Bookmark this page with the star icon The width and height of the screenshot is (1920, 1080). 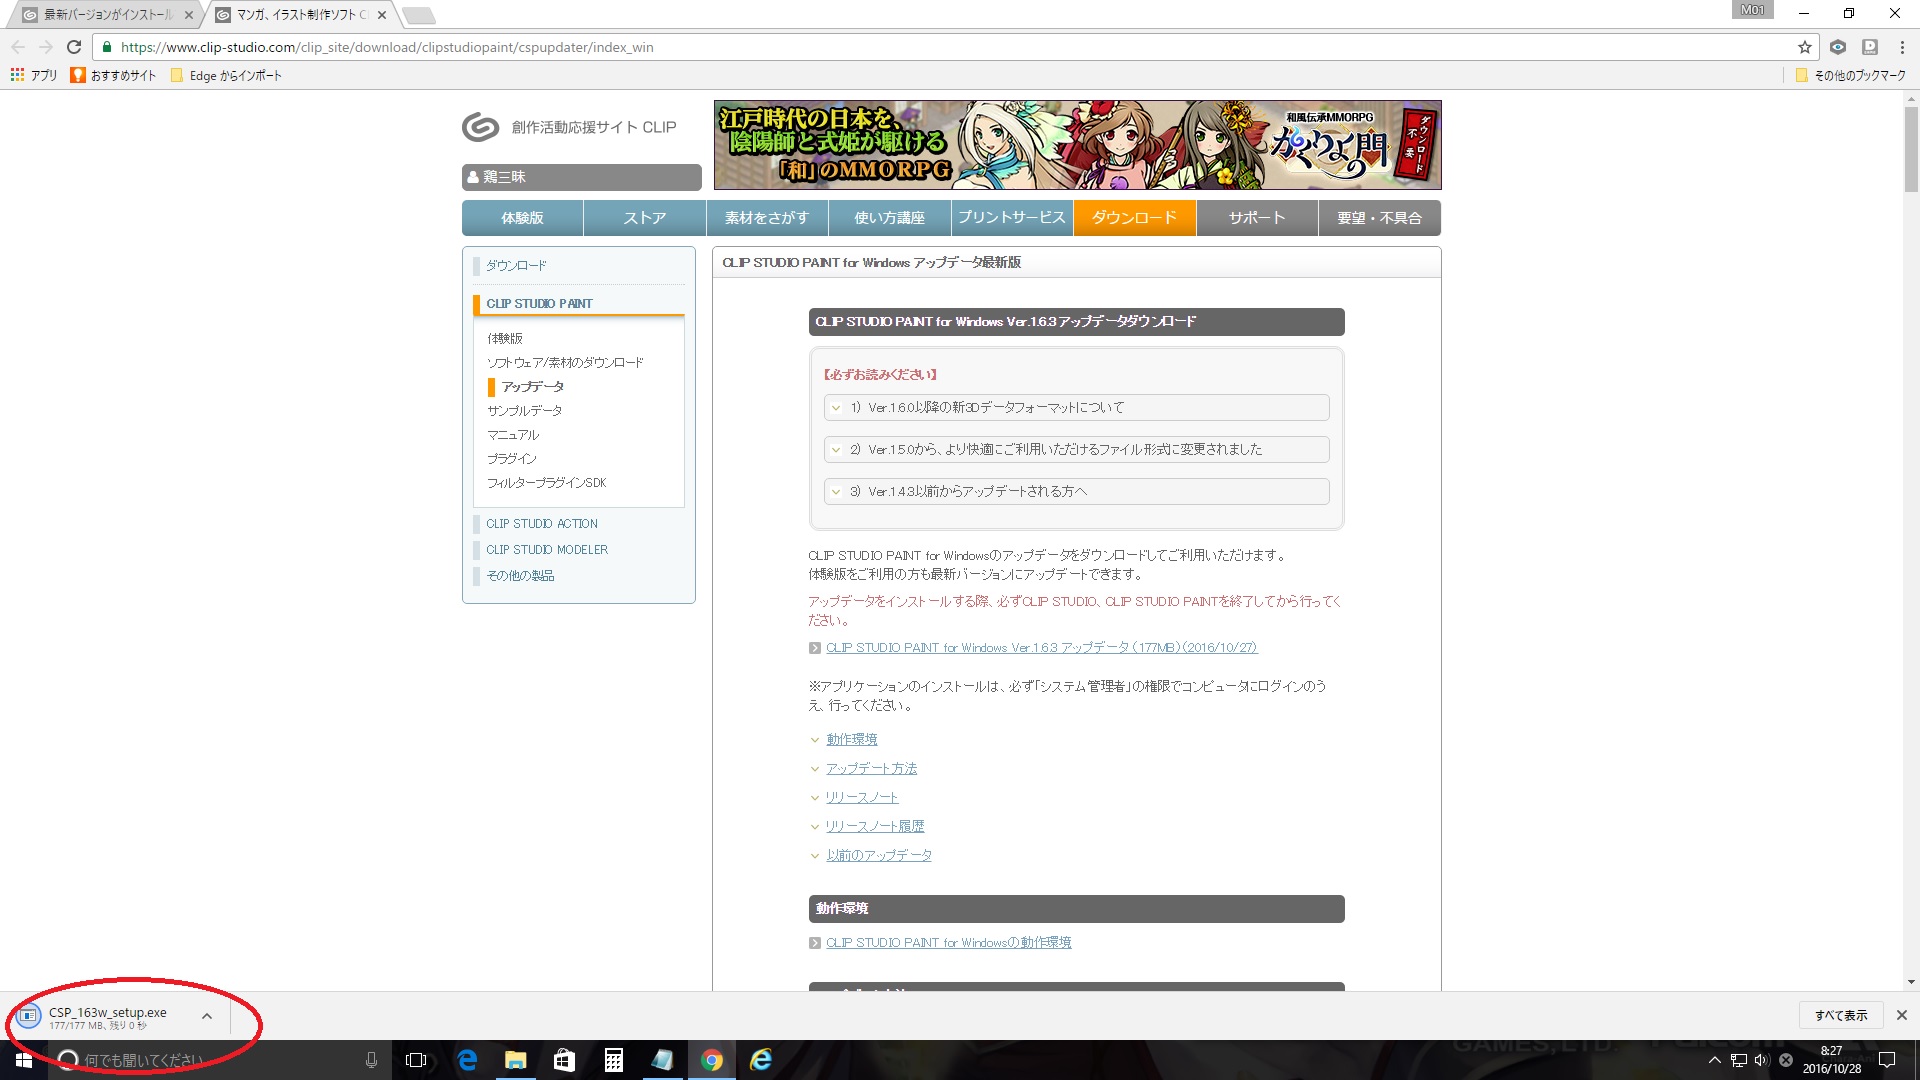1805,47
